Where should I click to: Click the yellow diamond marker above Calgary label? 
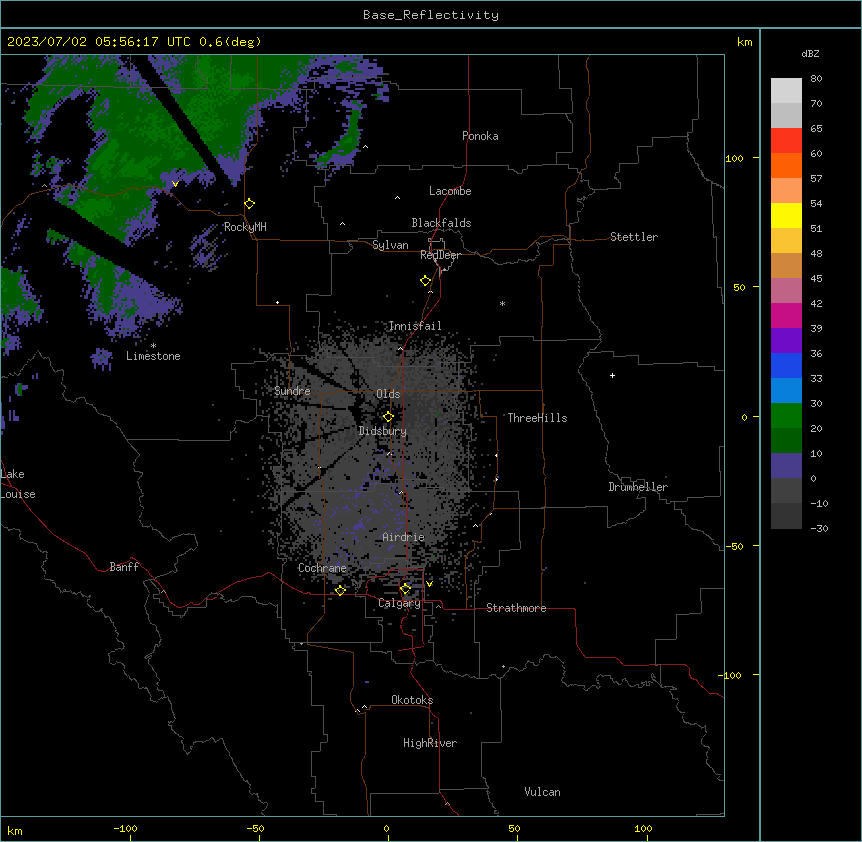405,589
